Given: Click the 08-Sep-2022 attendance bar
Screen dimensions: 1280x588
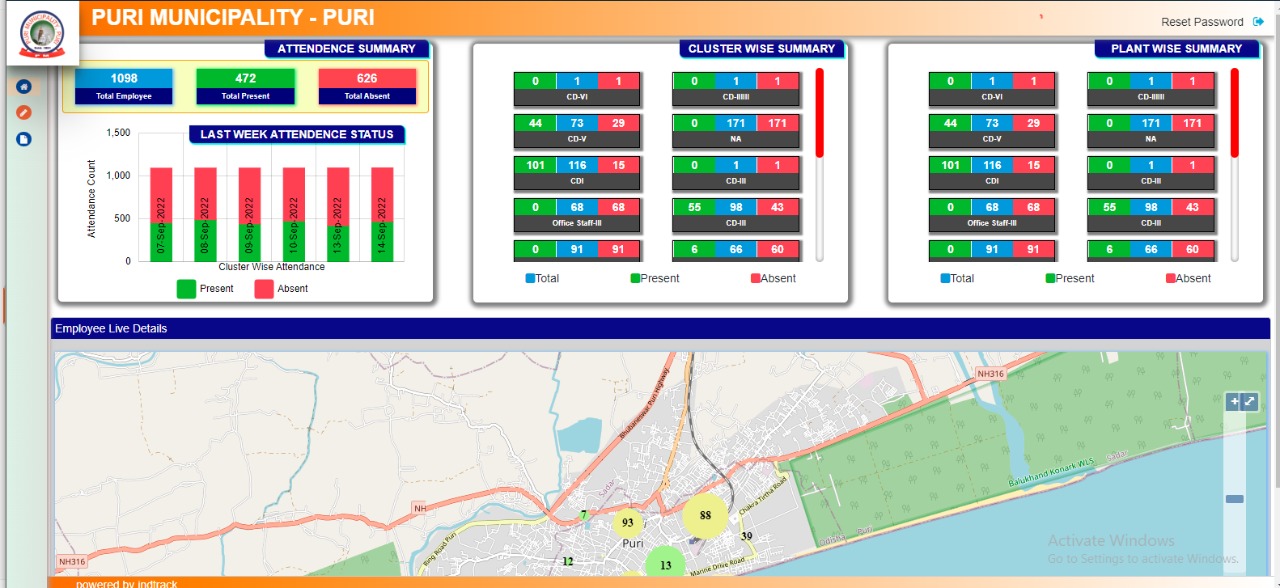Looking at the screenshot, I should pos(206,214).
